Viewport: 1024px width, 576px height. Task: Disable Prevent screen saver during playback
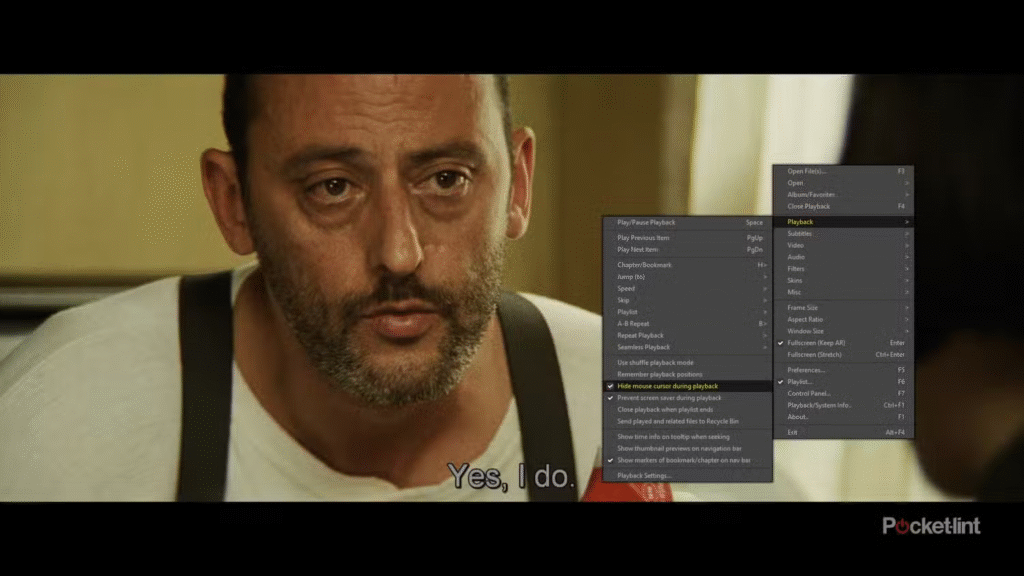point(669,398)
